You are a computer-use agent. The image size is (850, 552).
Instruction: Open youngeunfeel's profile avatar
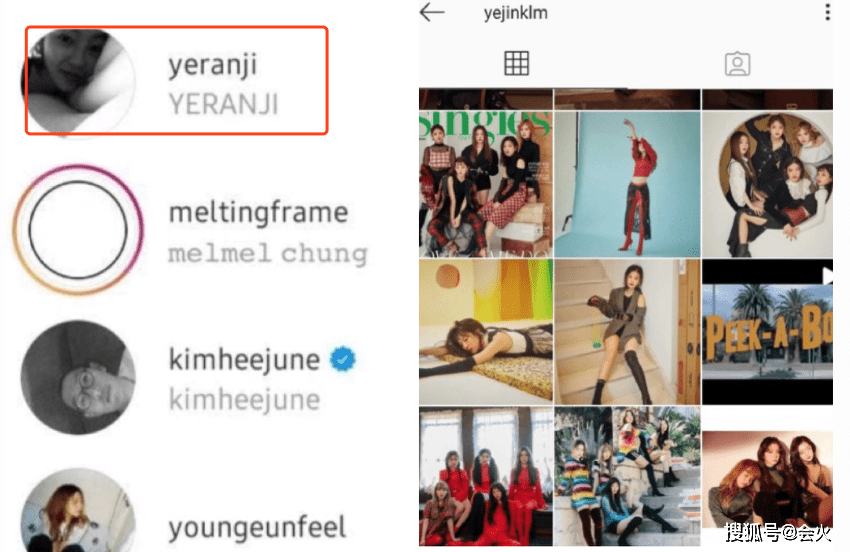tap(78, 510)
